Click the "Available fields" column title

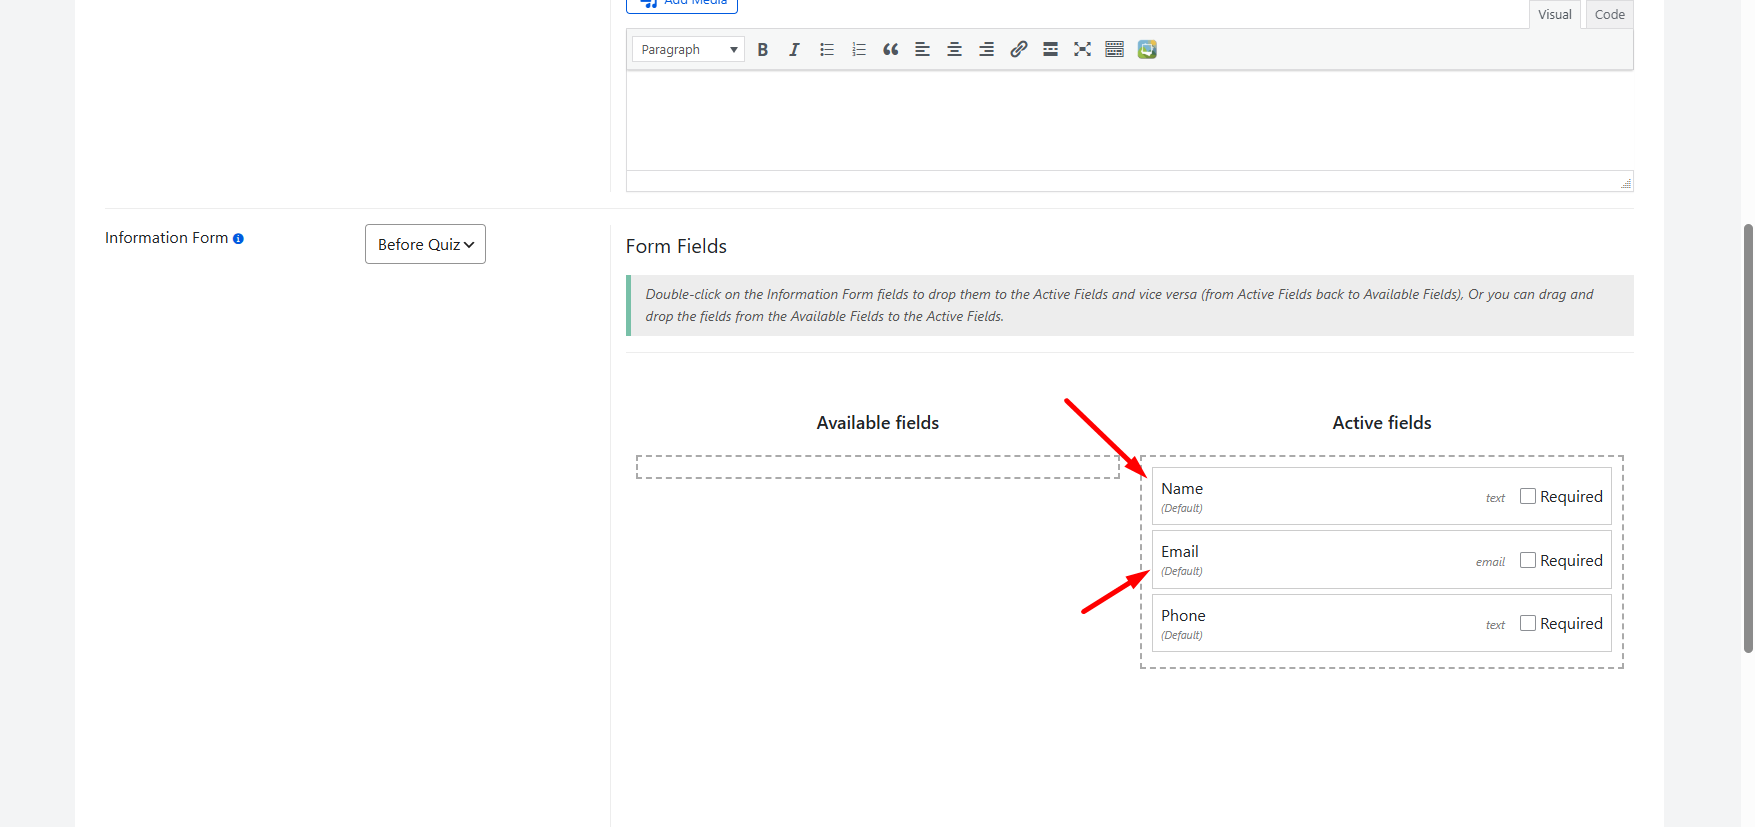pyautogui.click(x=878, y=423)
